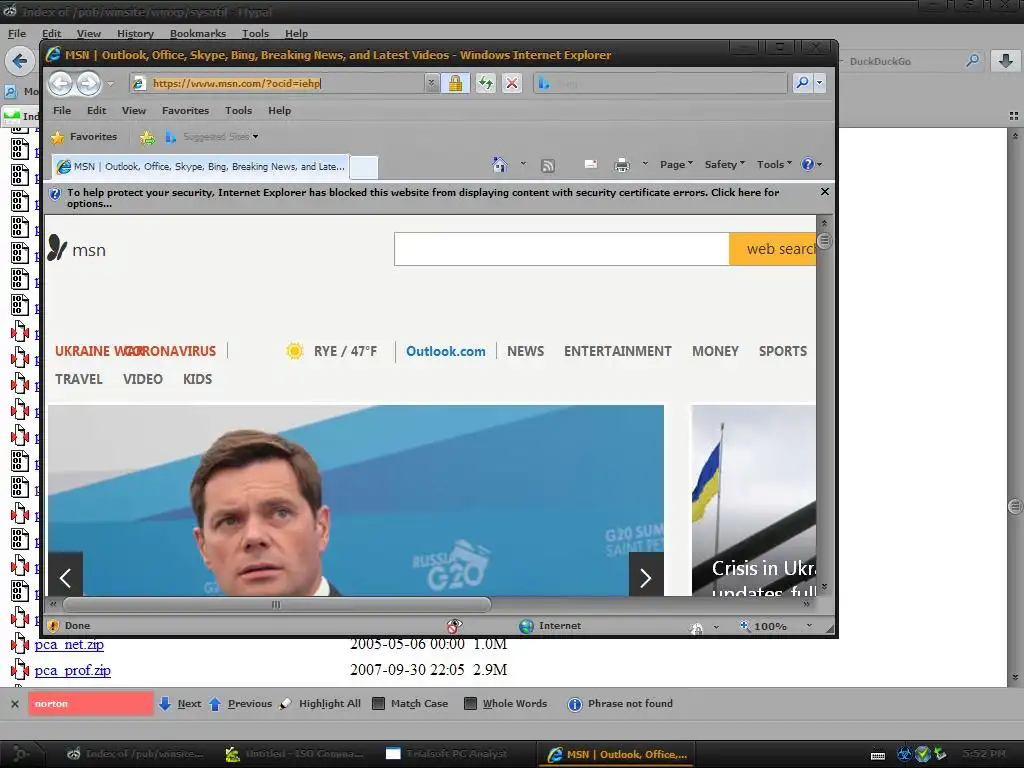Open the Outlook.com link
Screen dimensions: 1024x768
click(x=446, y=351)
